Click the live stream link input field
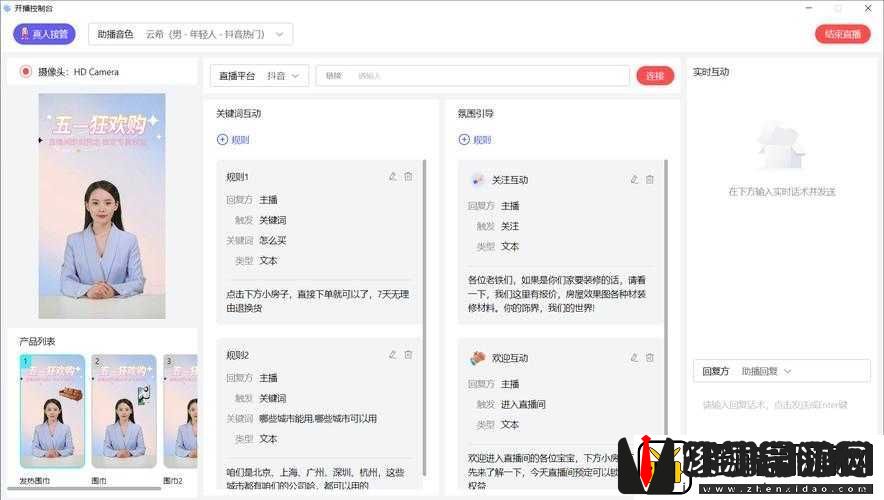This screenshot has height=500, width=884. point(472,76)
